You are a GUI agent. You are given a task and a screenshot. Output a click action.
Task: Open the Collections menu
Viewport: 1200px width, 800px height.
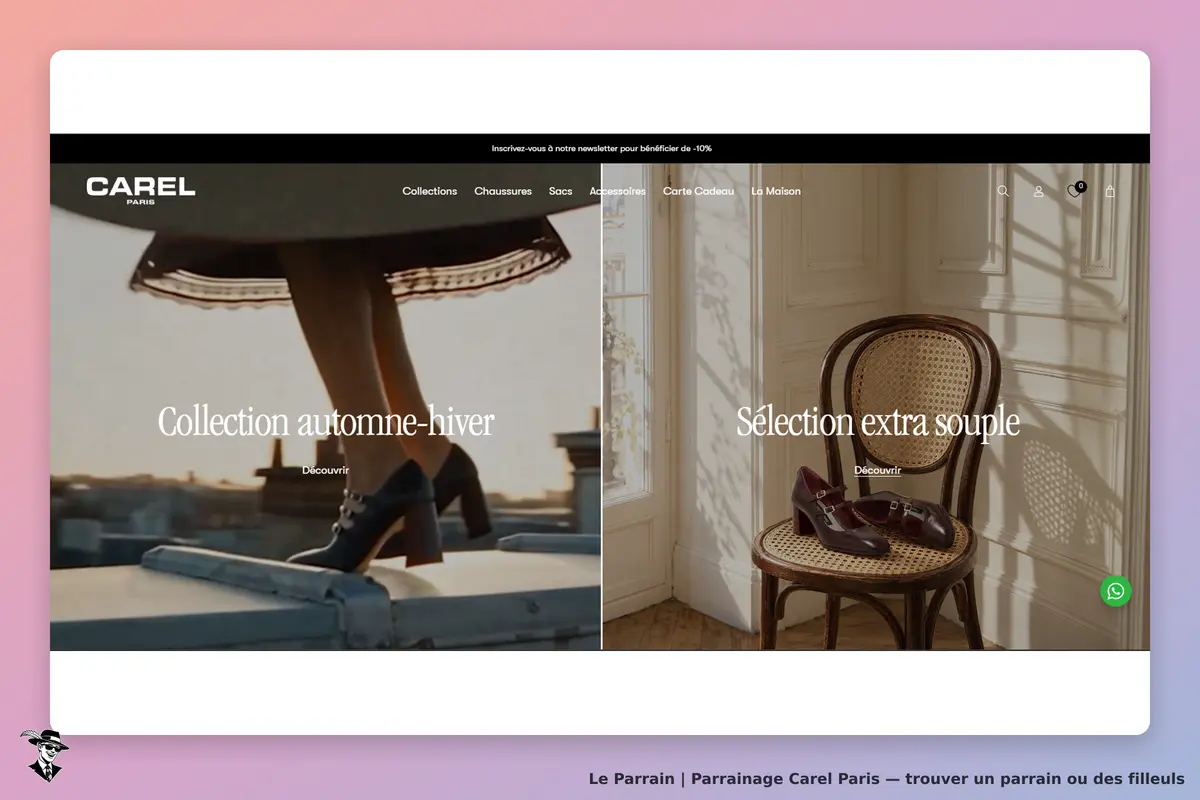[x=430, y=191]
